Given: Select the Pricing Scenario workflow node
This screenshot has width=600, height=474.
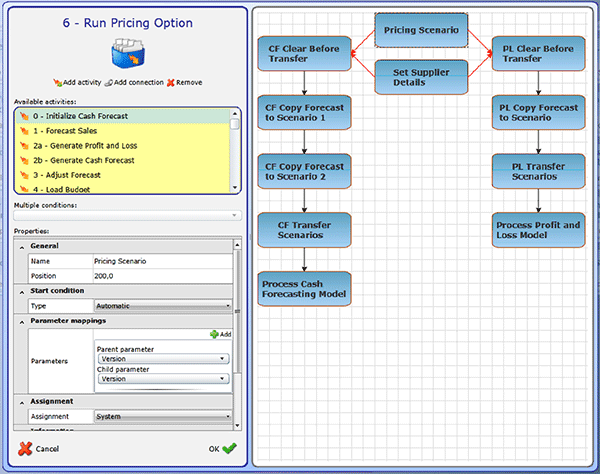Looking at the screenshot, I should [x=421, y=31].
